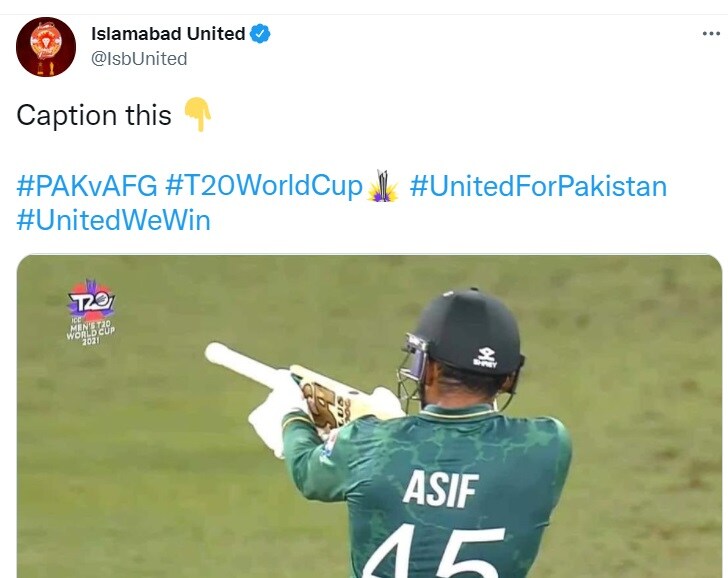Open the @IsbUnited handle link

click(x=139, y=59)
